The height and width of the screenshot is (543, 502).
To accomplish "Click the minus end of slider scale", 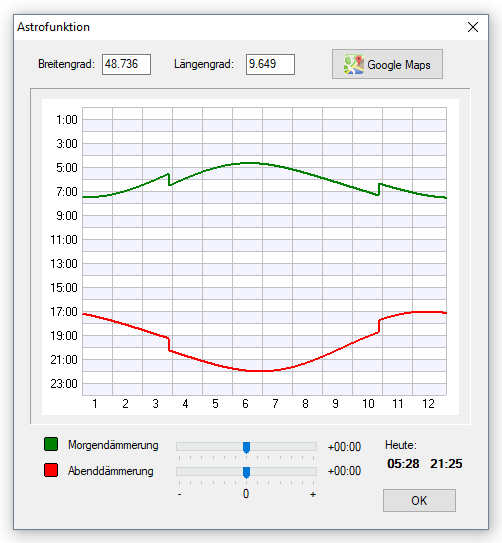I will 179,495.
